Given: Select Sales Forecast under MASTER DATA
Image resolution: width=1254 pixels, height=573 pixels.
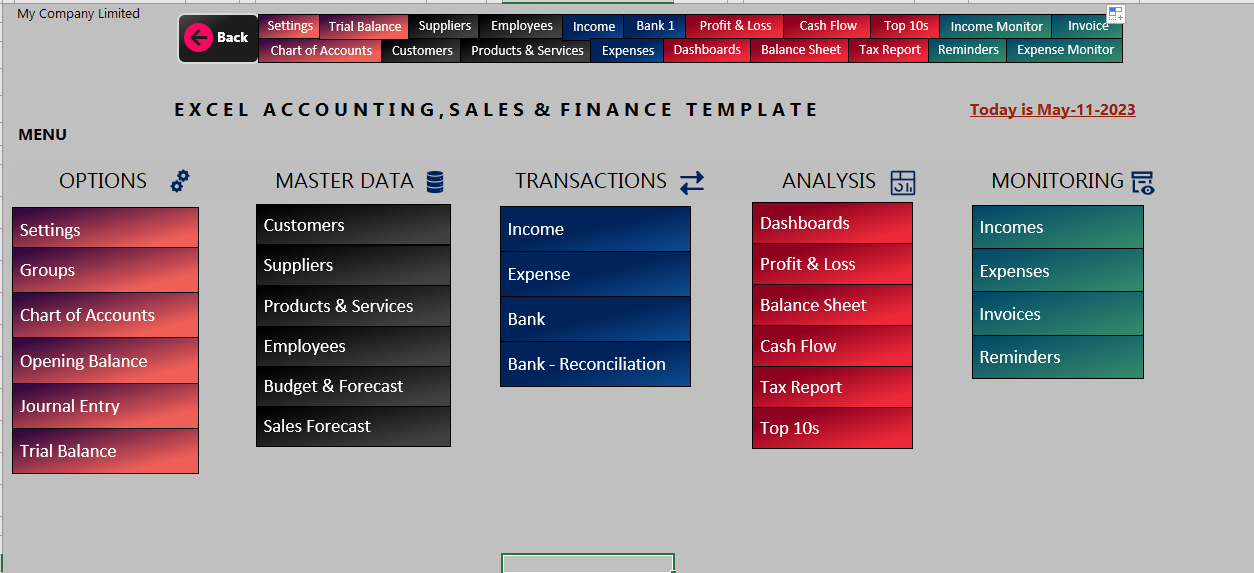Looking at the screenshot, I should click(353, 426).
